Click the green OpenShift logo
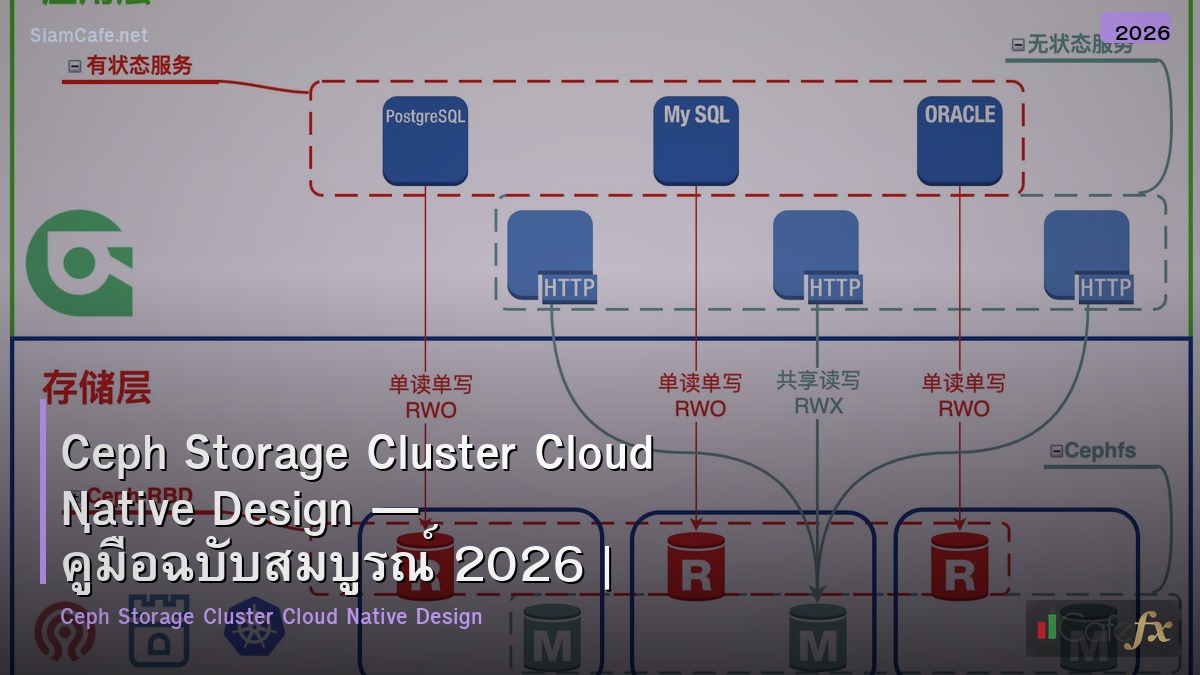 [78, 262]
